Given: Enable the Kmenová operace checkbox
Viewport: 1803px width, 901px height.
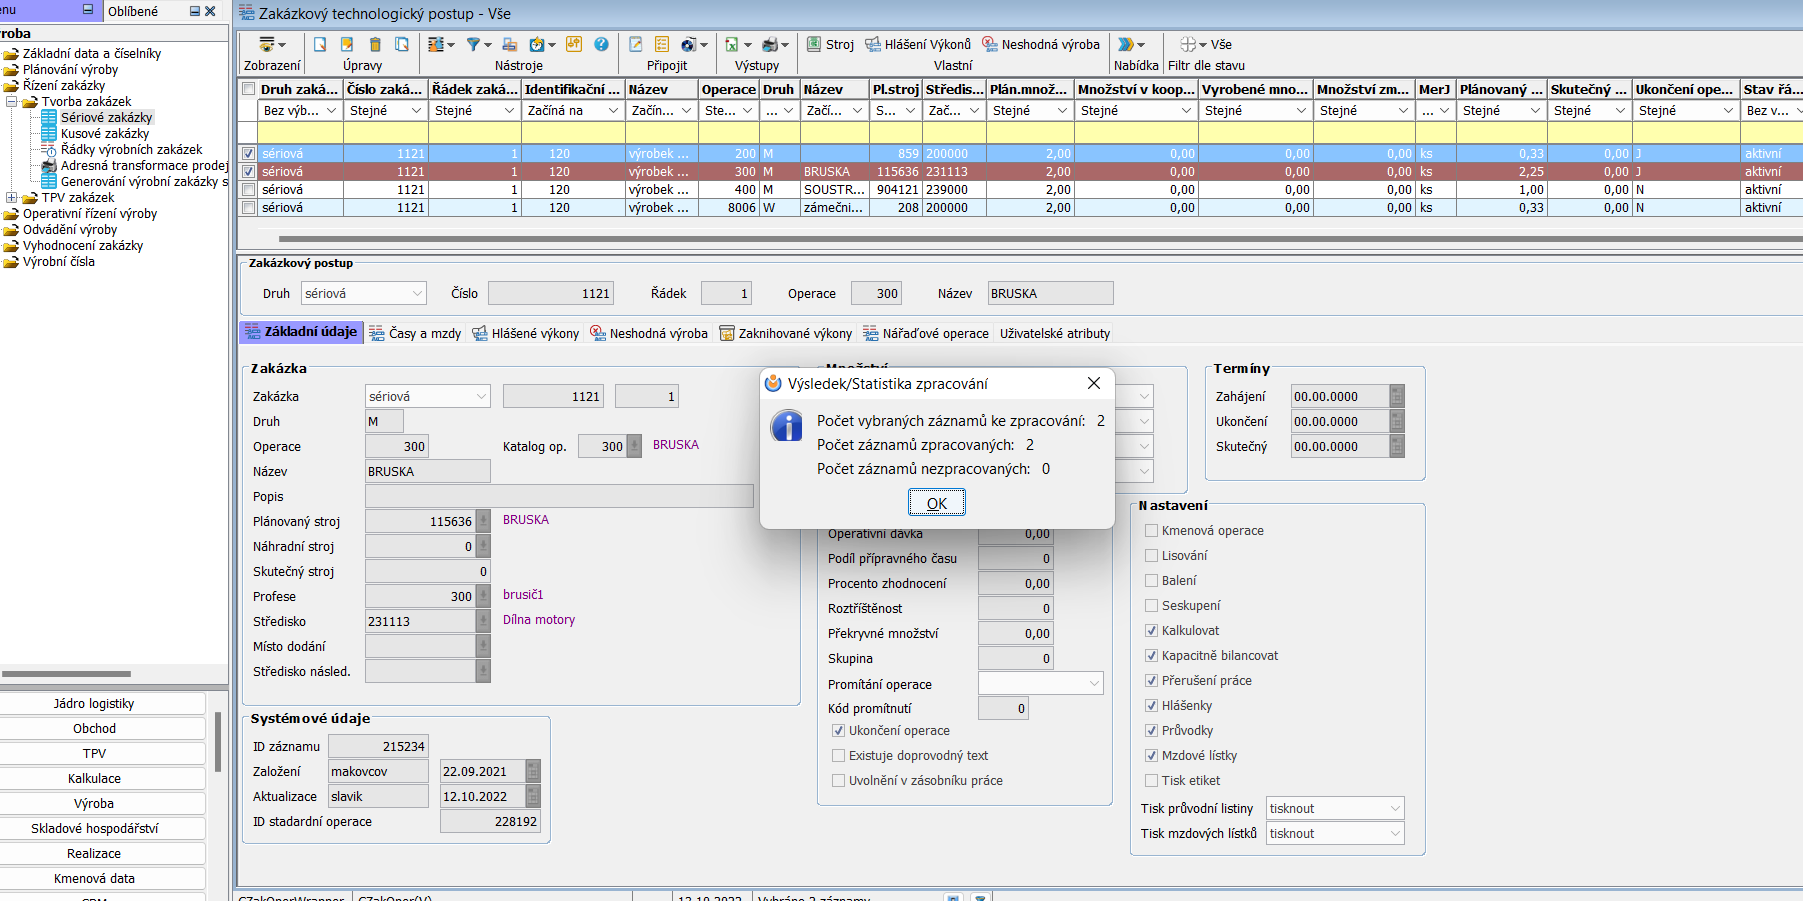Looking at the screenshot, I should 1151,531.
